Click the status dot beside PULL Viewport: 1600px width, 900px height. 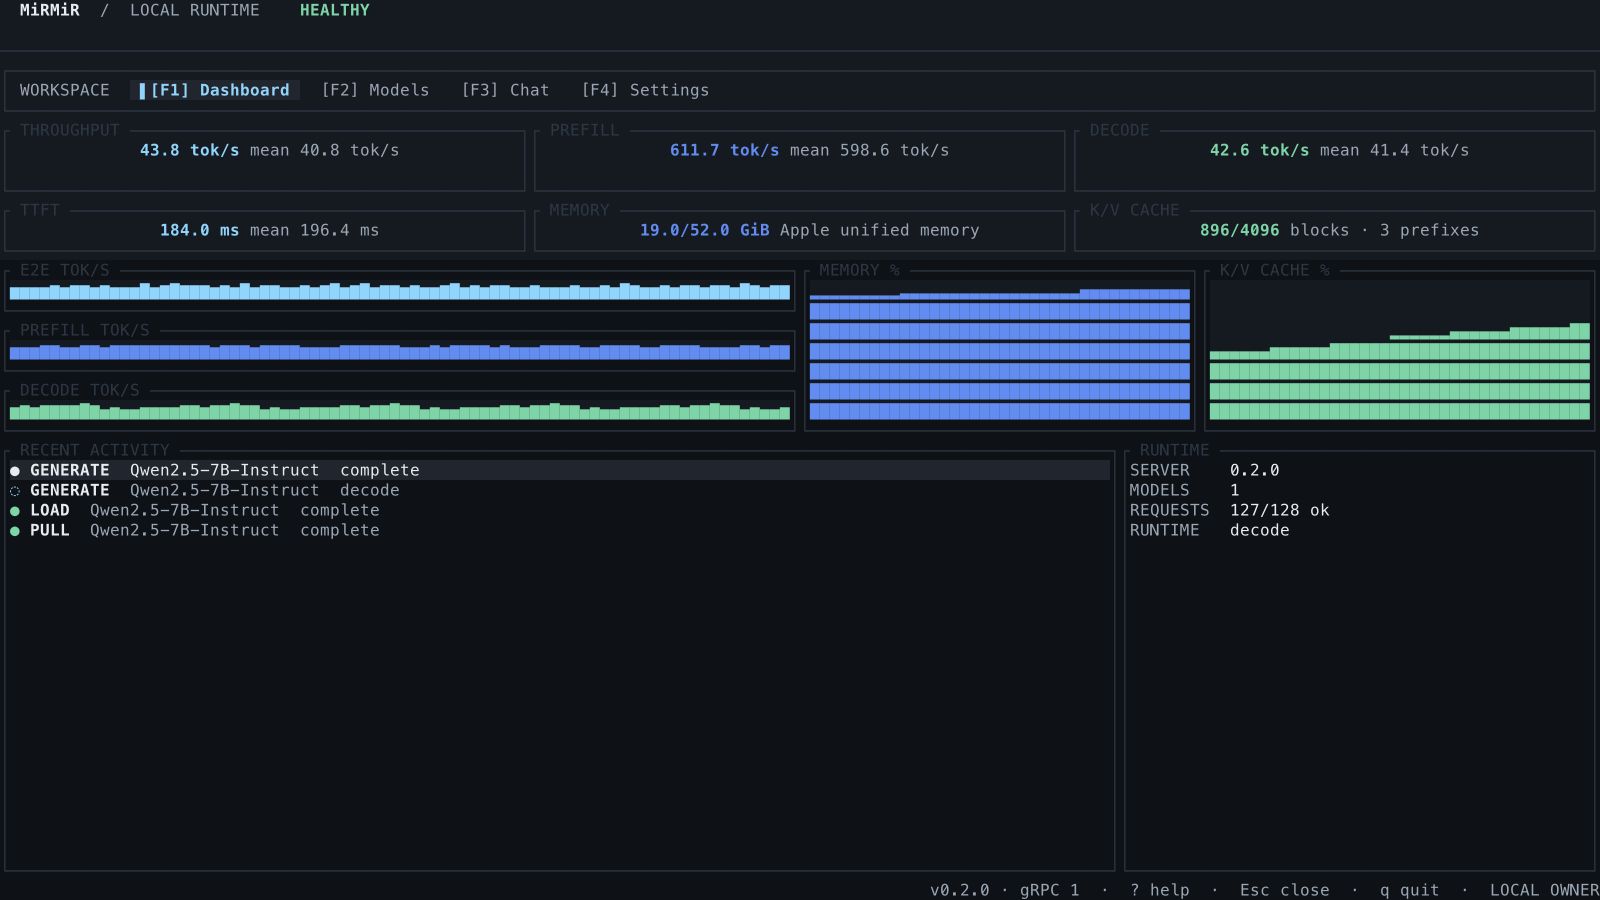pos(15,531)
